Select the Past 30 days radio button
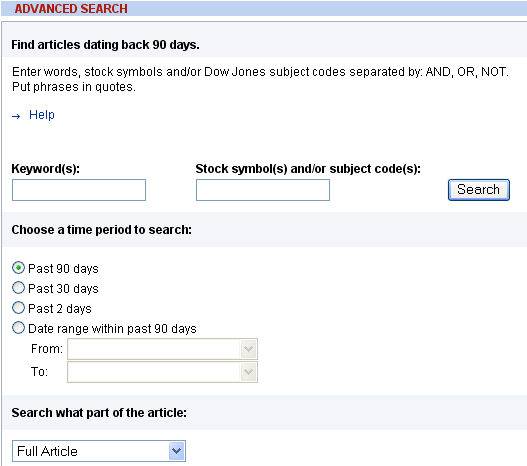This screenshot has width=527, height=466. click(18, 288)
